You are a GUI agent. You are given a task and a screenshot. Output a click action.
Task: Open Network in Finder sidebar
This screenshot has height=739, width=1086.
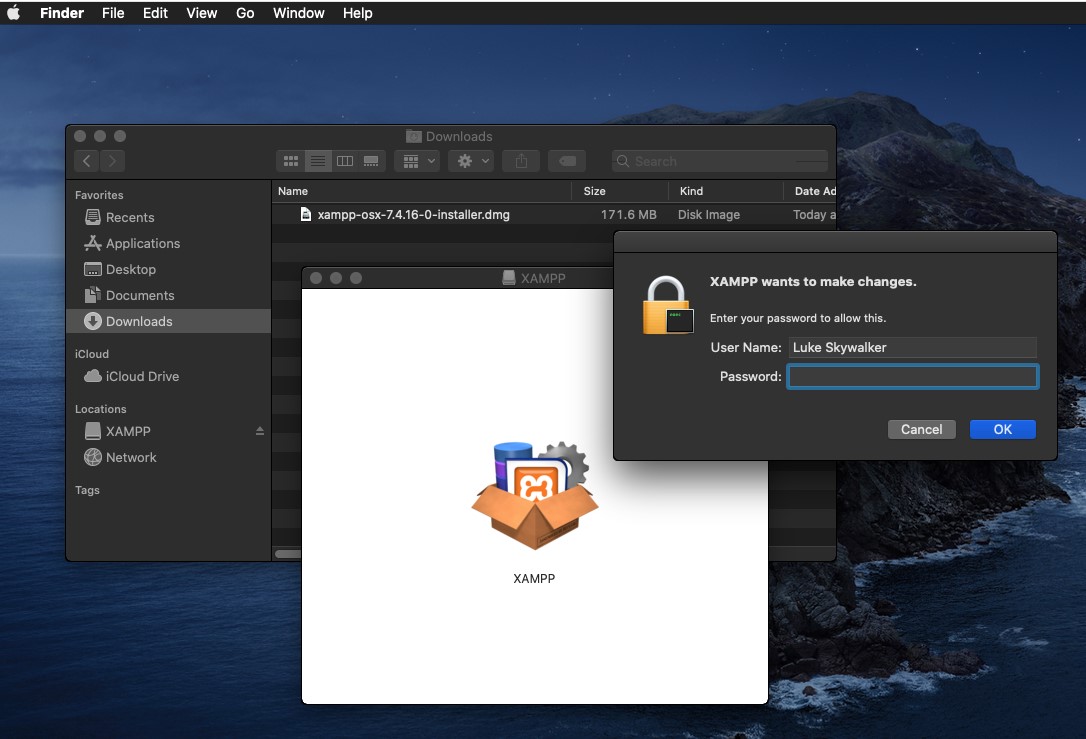pos(168,457)
